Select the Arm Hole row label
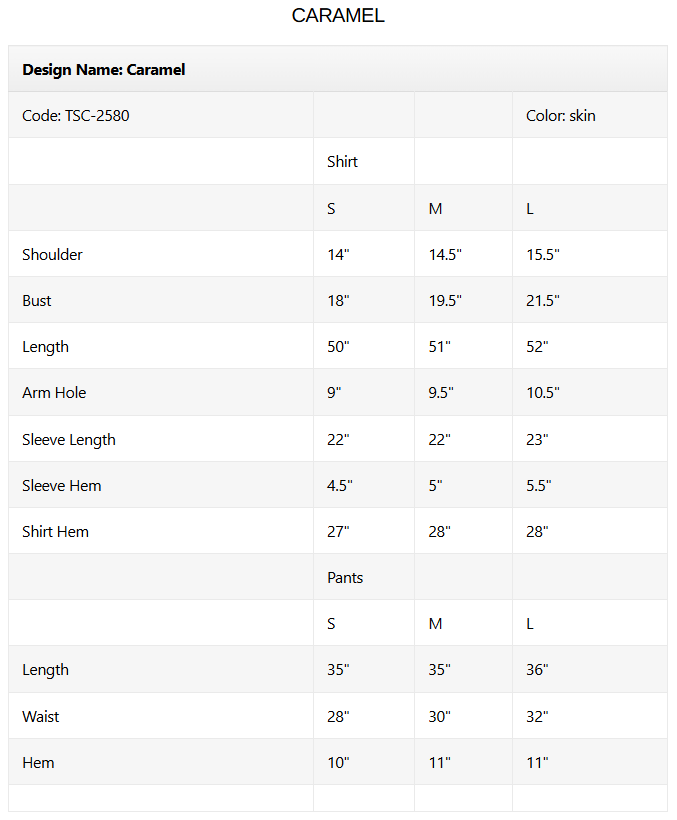 pos(54,393)
